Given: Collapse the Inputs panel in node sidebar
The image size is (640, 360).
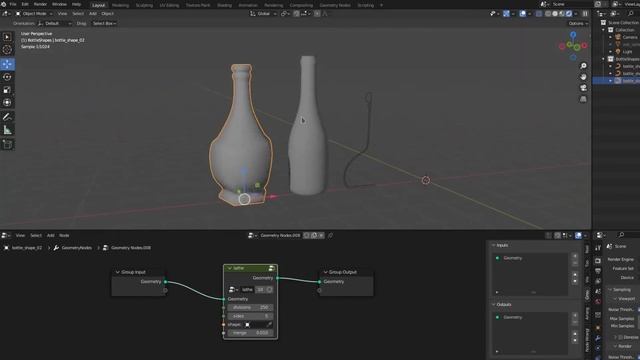Looking at the screenshot, I should tap(493, 245).
